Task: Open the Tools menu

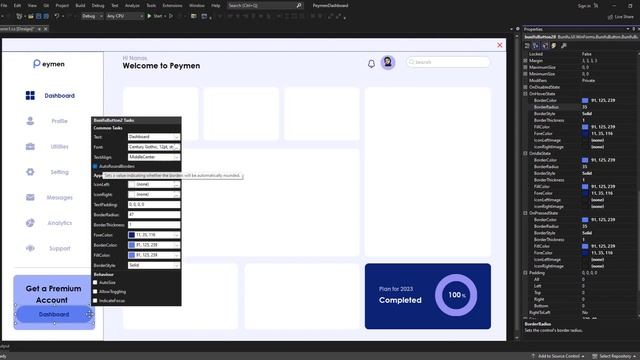Action: tap(151, 6)
